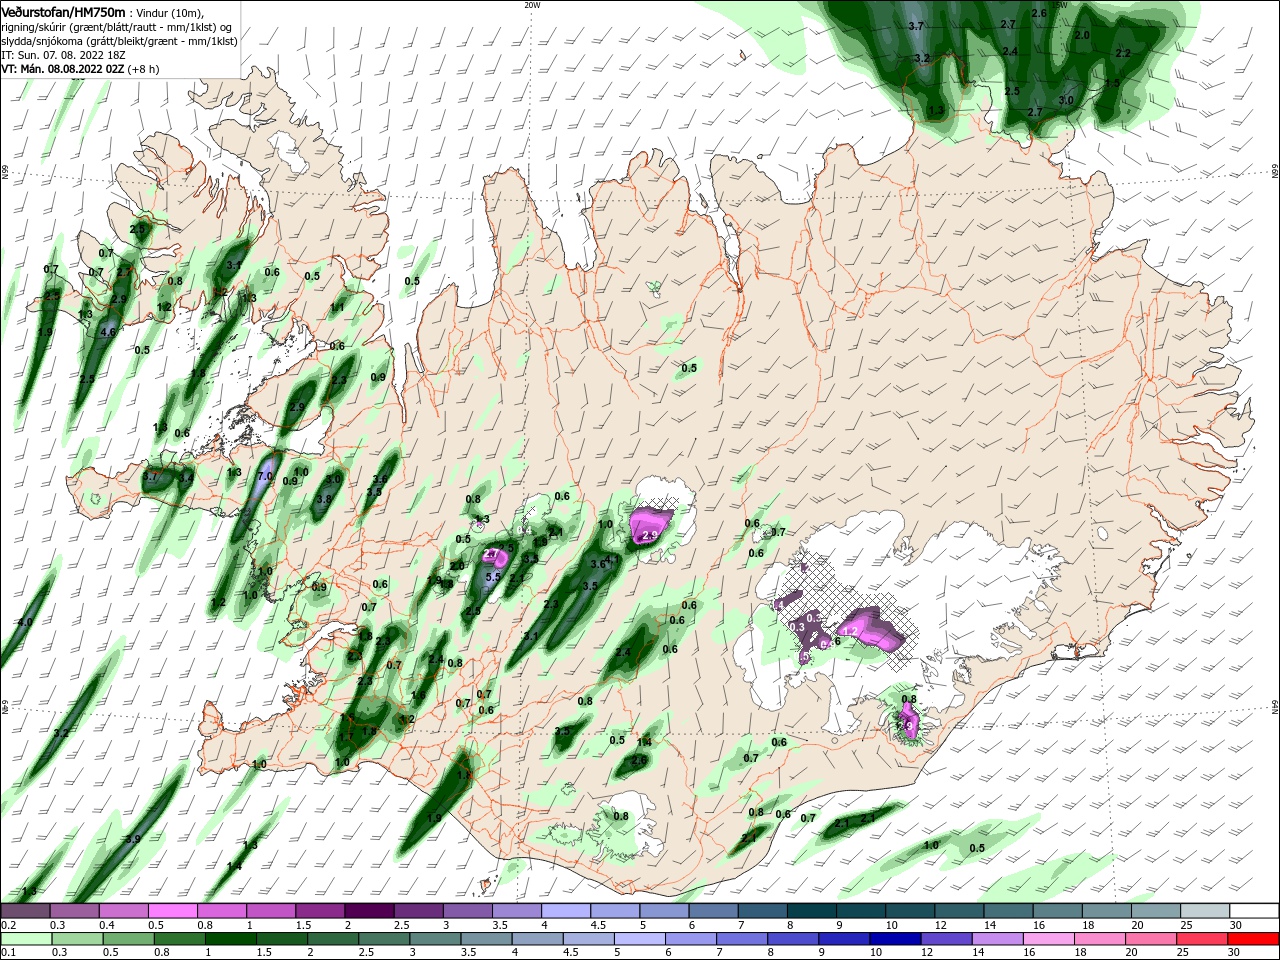Pick the darkest green rain swatch between 1 and 1.5
This screenshot has height=960, width=1280.
(229, 939)
